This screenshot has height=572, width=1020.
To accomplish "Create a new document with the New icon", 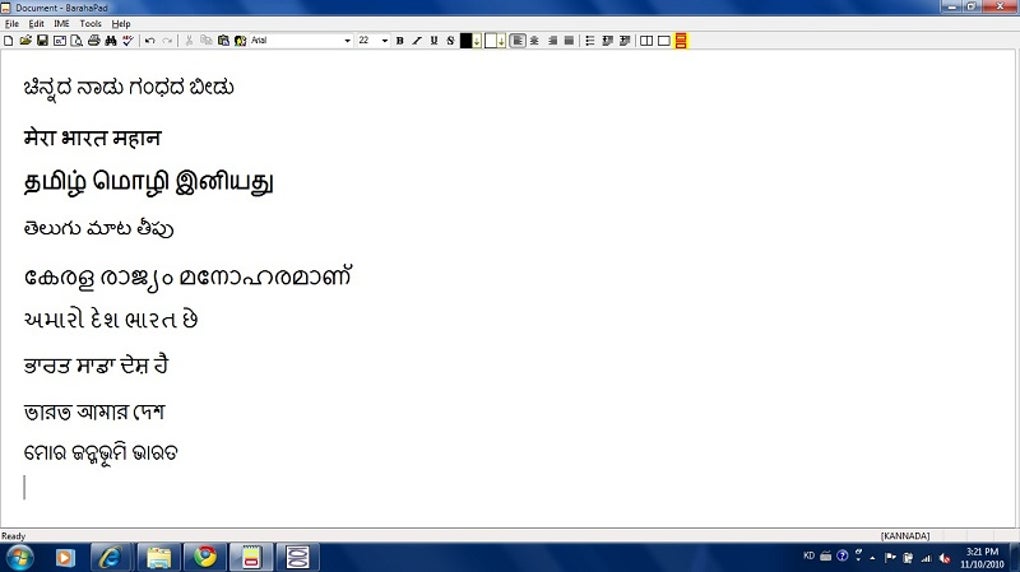I will 8,40.
